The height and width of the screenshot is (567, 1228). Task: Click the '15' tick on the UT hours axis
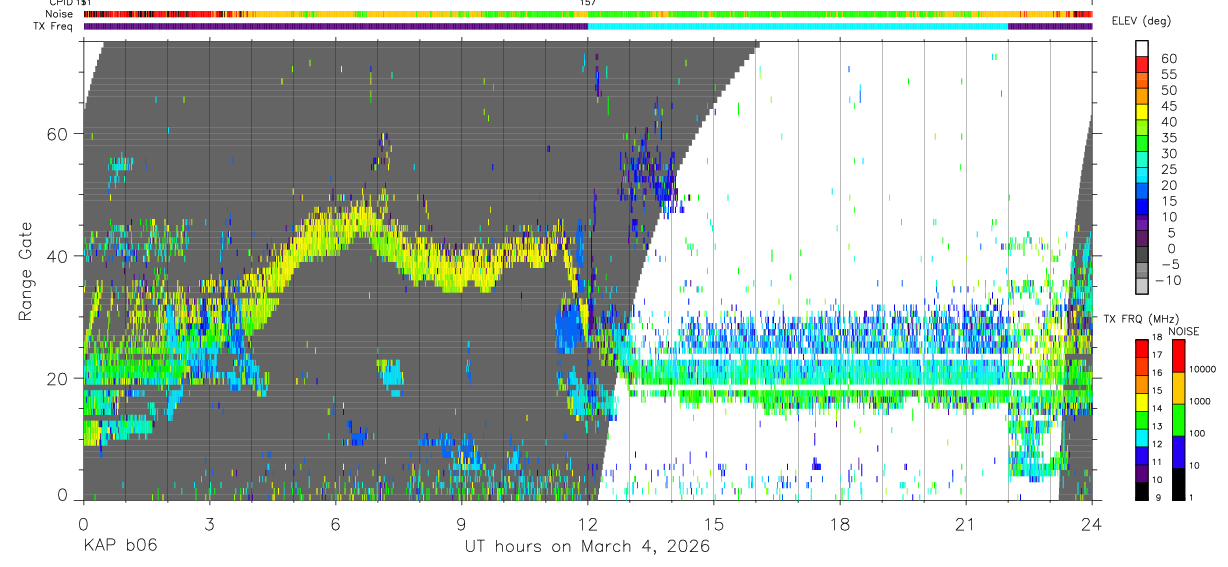pos(714,524)
